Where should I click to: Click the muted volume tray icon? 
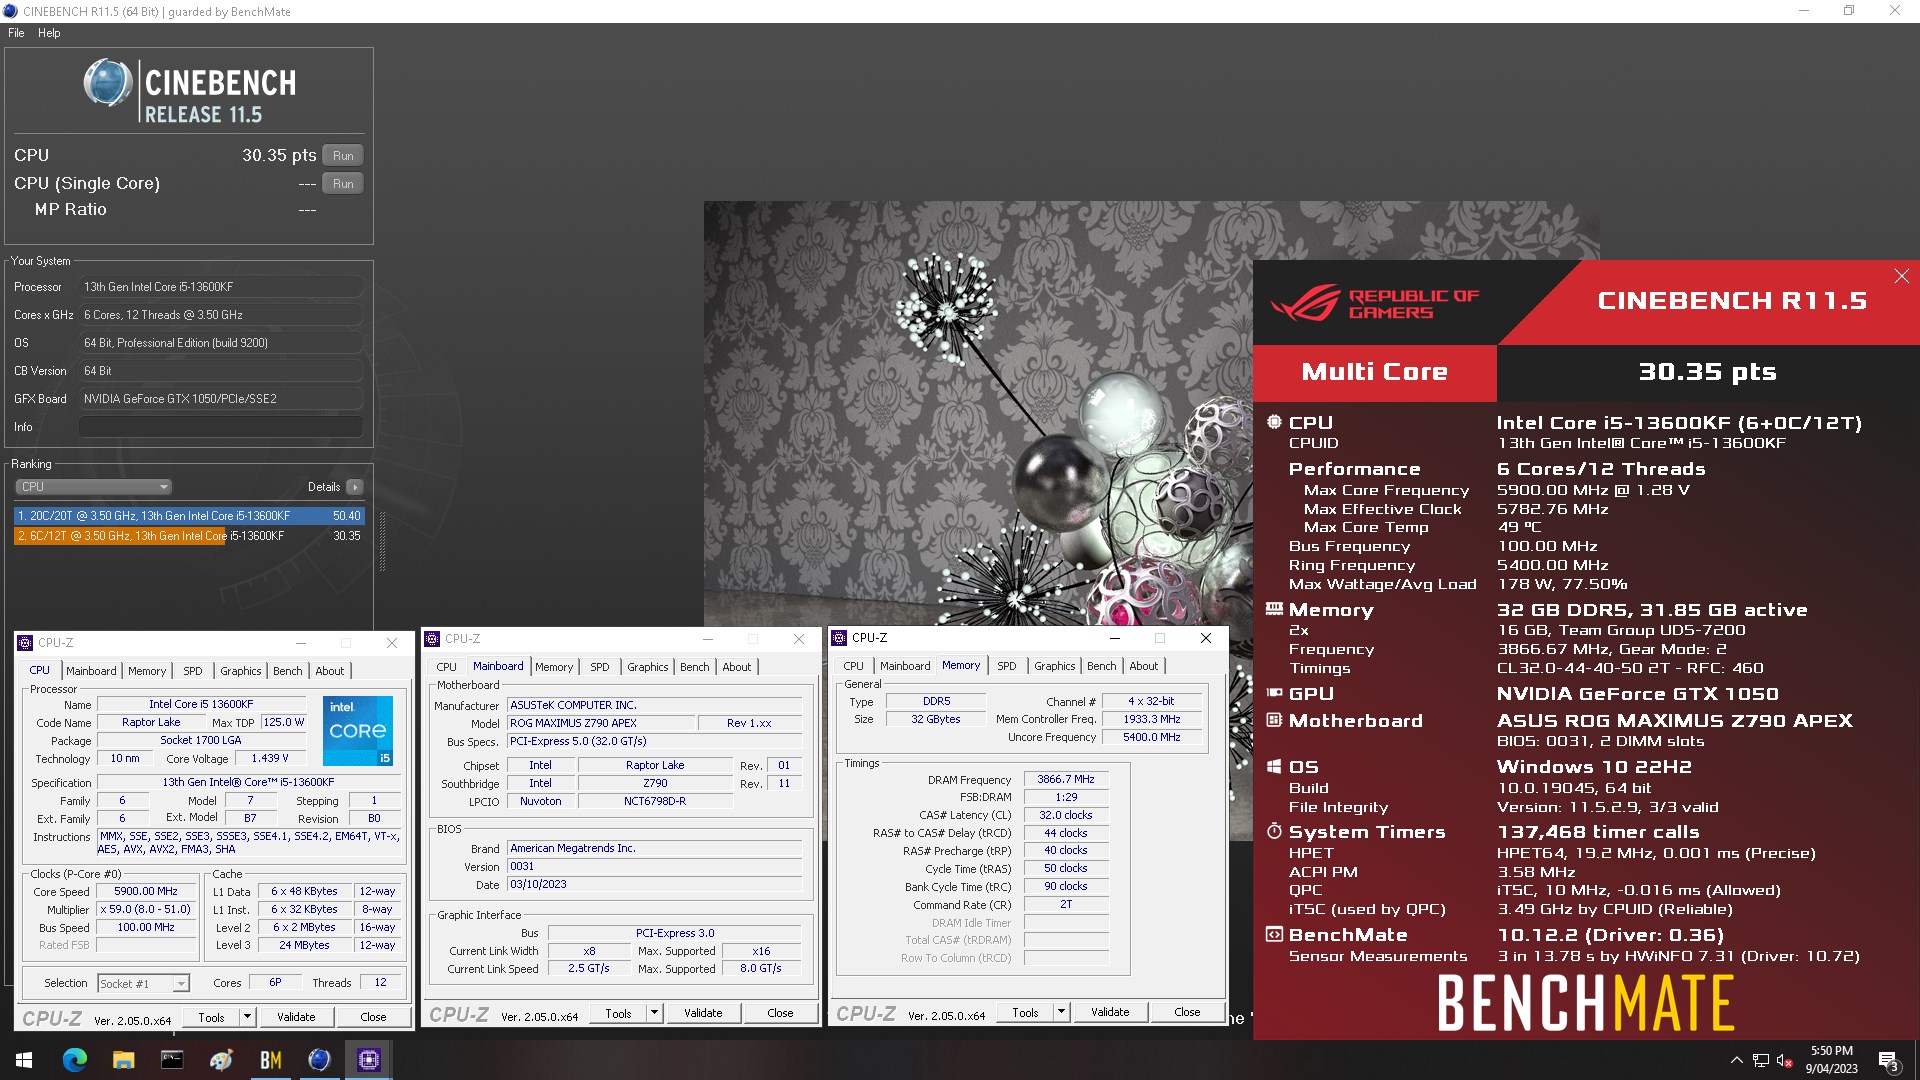click(x=1784, y=1060)
